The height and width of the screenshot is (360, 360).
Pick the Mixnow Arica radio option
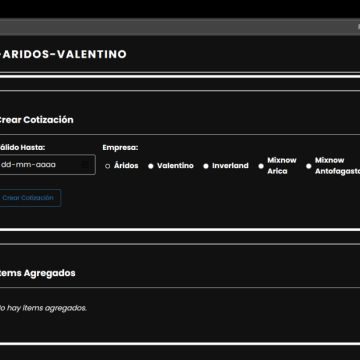pyautogui.click(x=261, y=166)
